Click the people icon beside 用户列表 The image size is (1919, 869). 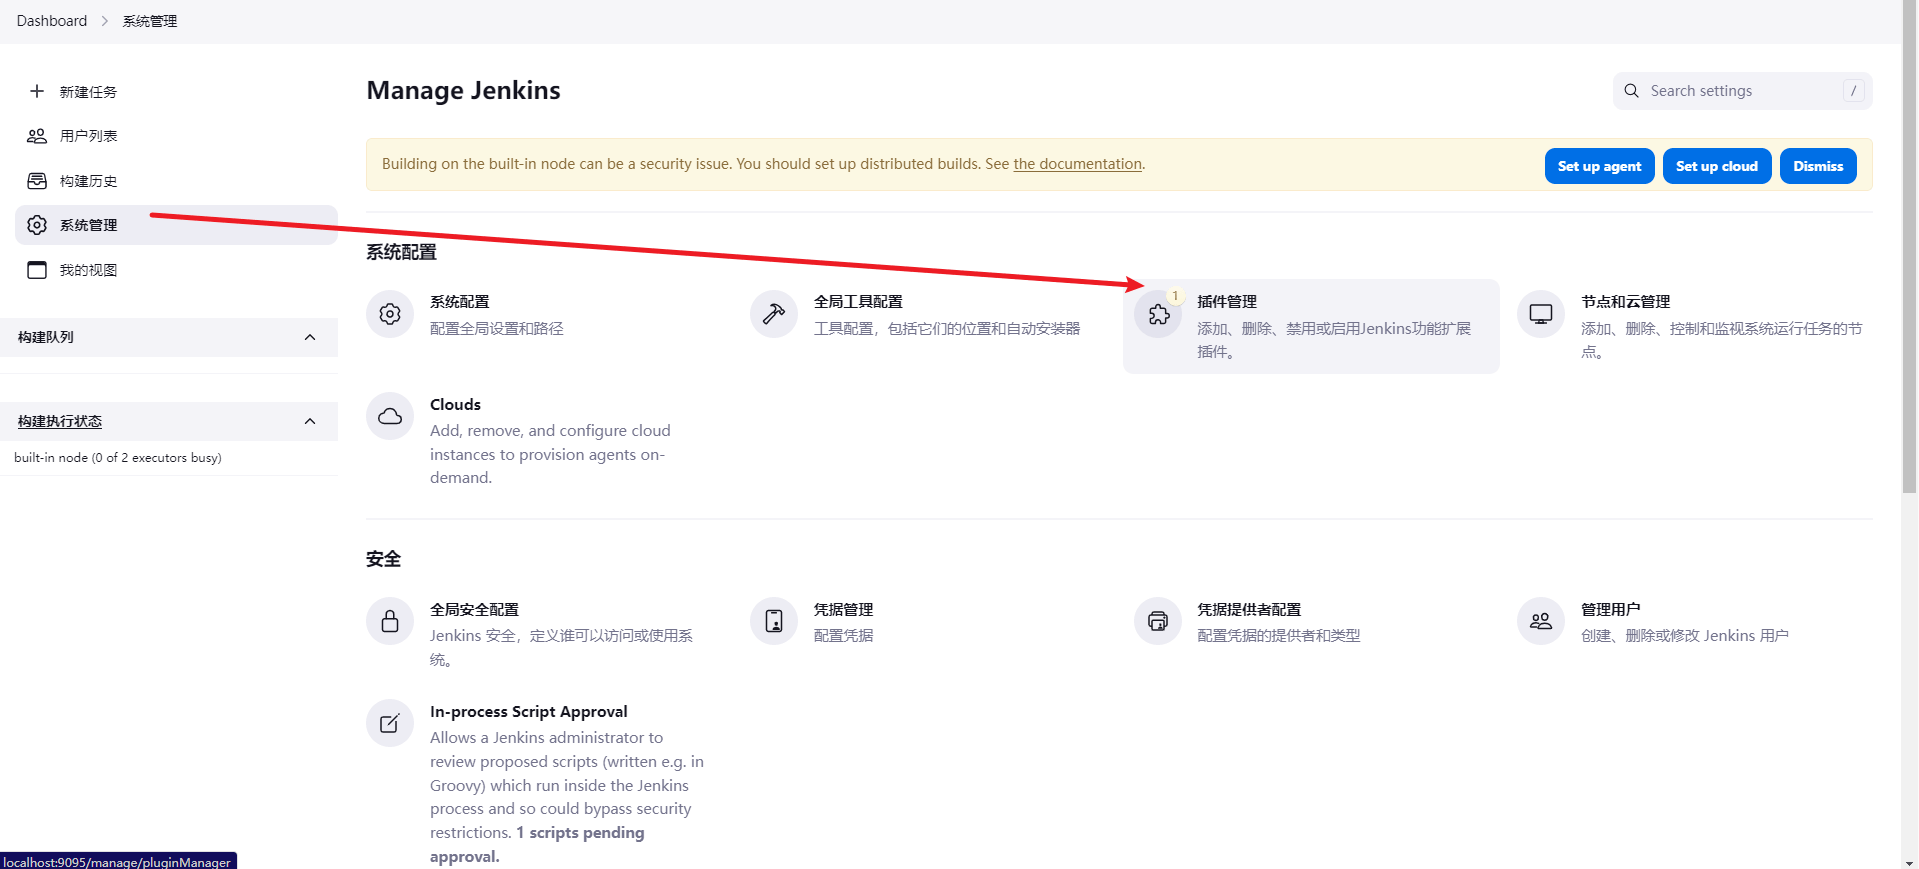37,136
